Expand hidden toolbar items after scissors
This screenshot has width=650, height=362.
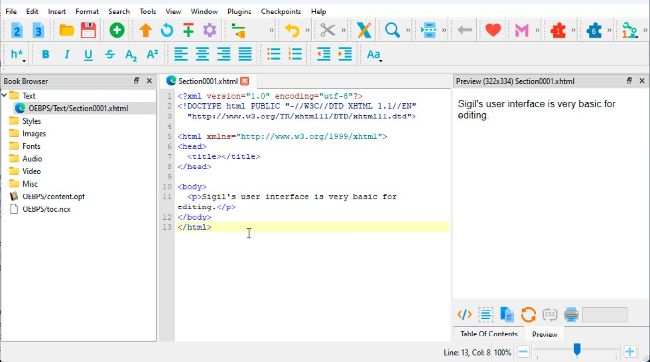[x=343, y=30]
